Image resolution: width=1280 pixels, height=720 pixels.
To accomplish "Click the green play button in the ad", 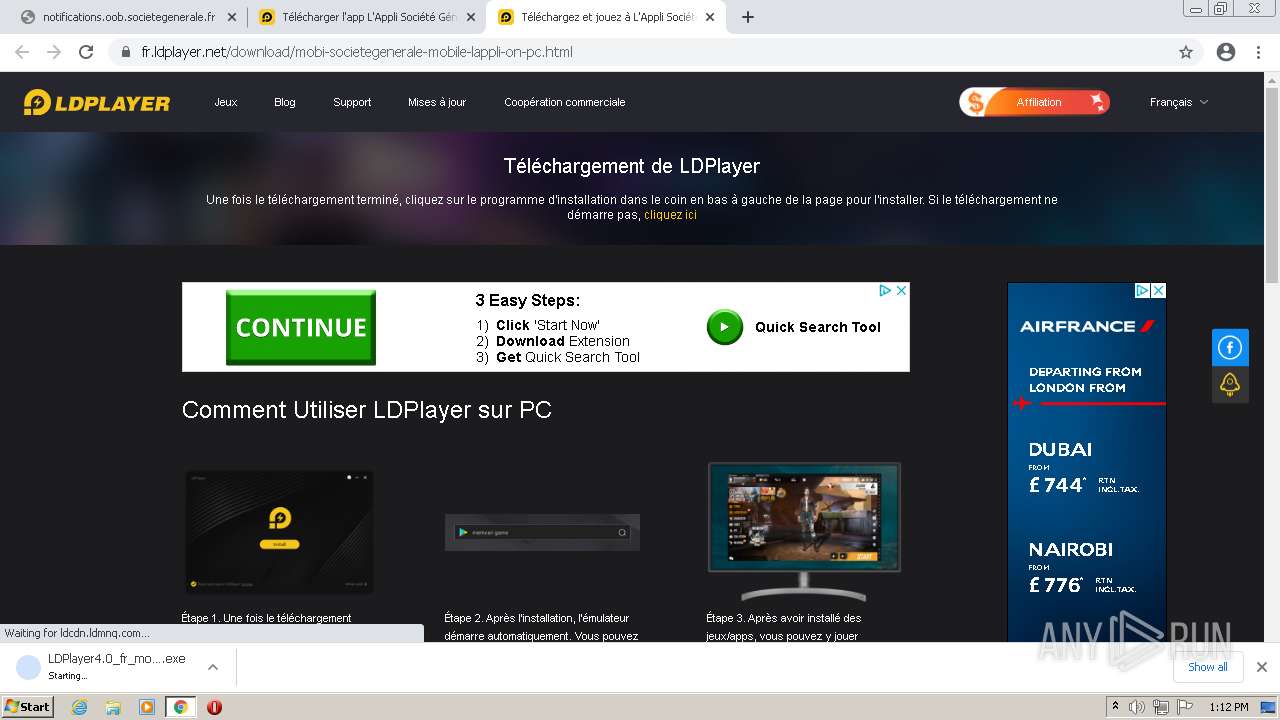I will point(725,327).
